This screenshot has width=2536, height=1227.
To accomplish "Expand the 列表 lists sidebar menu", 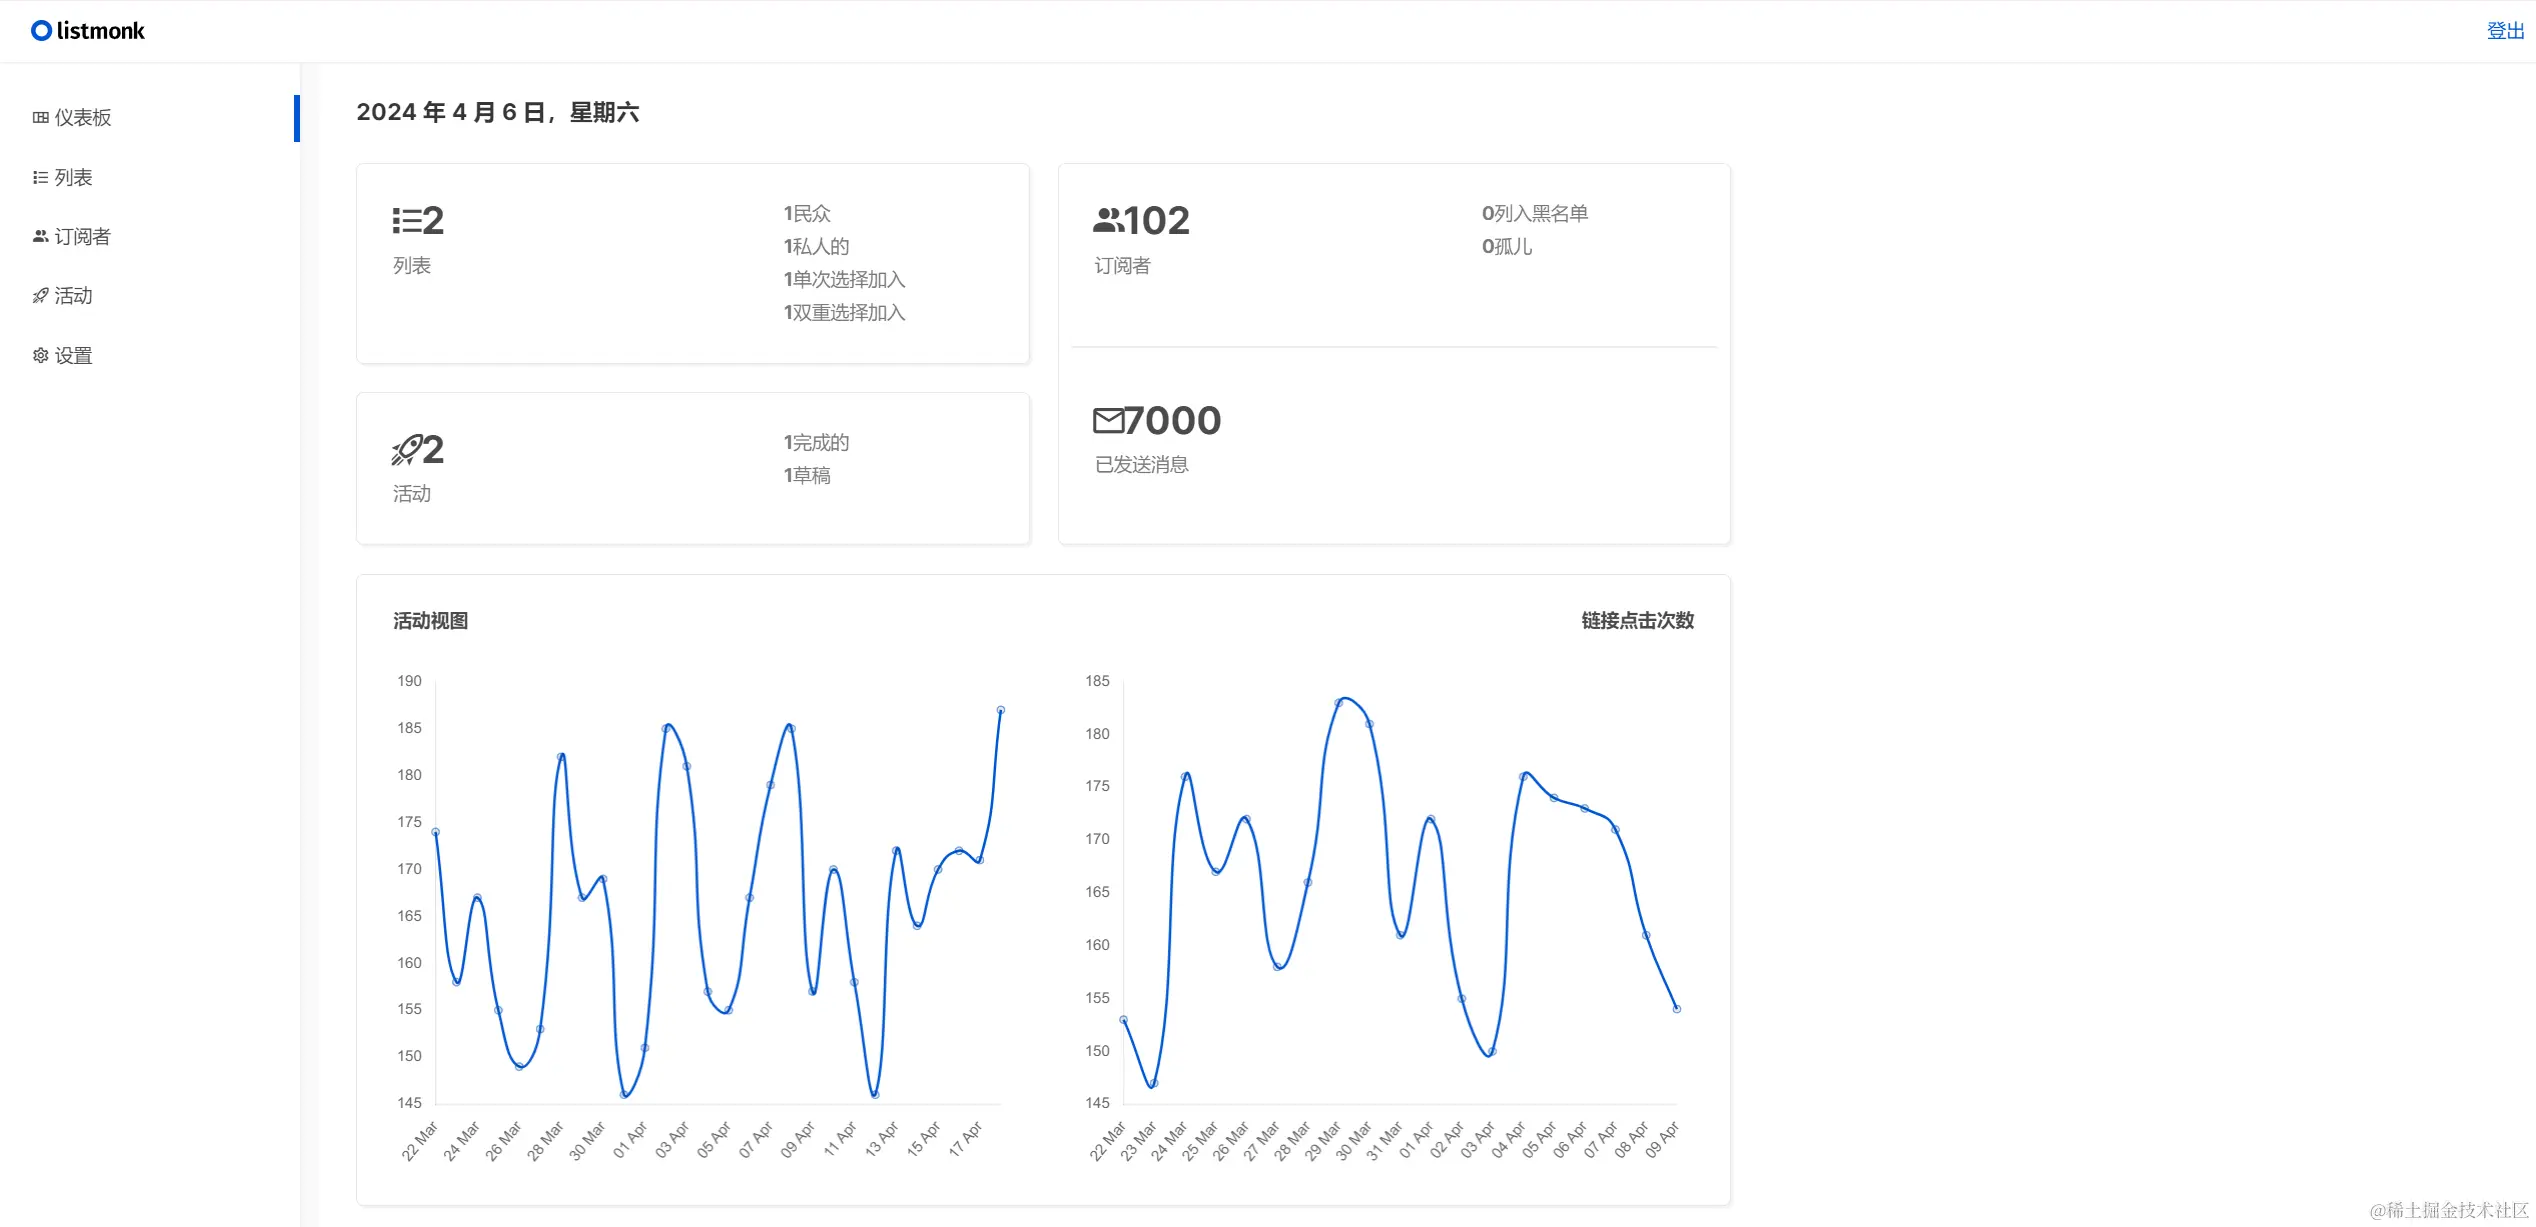I will point(73,178).
